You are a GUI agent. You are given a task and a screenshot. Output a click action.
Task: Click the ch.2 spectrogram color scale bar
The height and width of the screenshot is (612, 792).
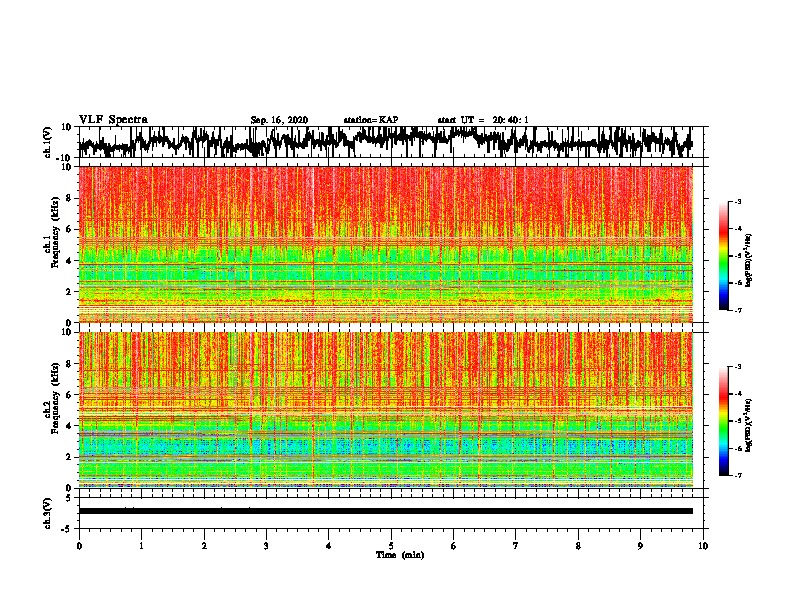coord(724,421)
